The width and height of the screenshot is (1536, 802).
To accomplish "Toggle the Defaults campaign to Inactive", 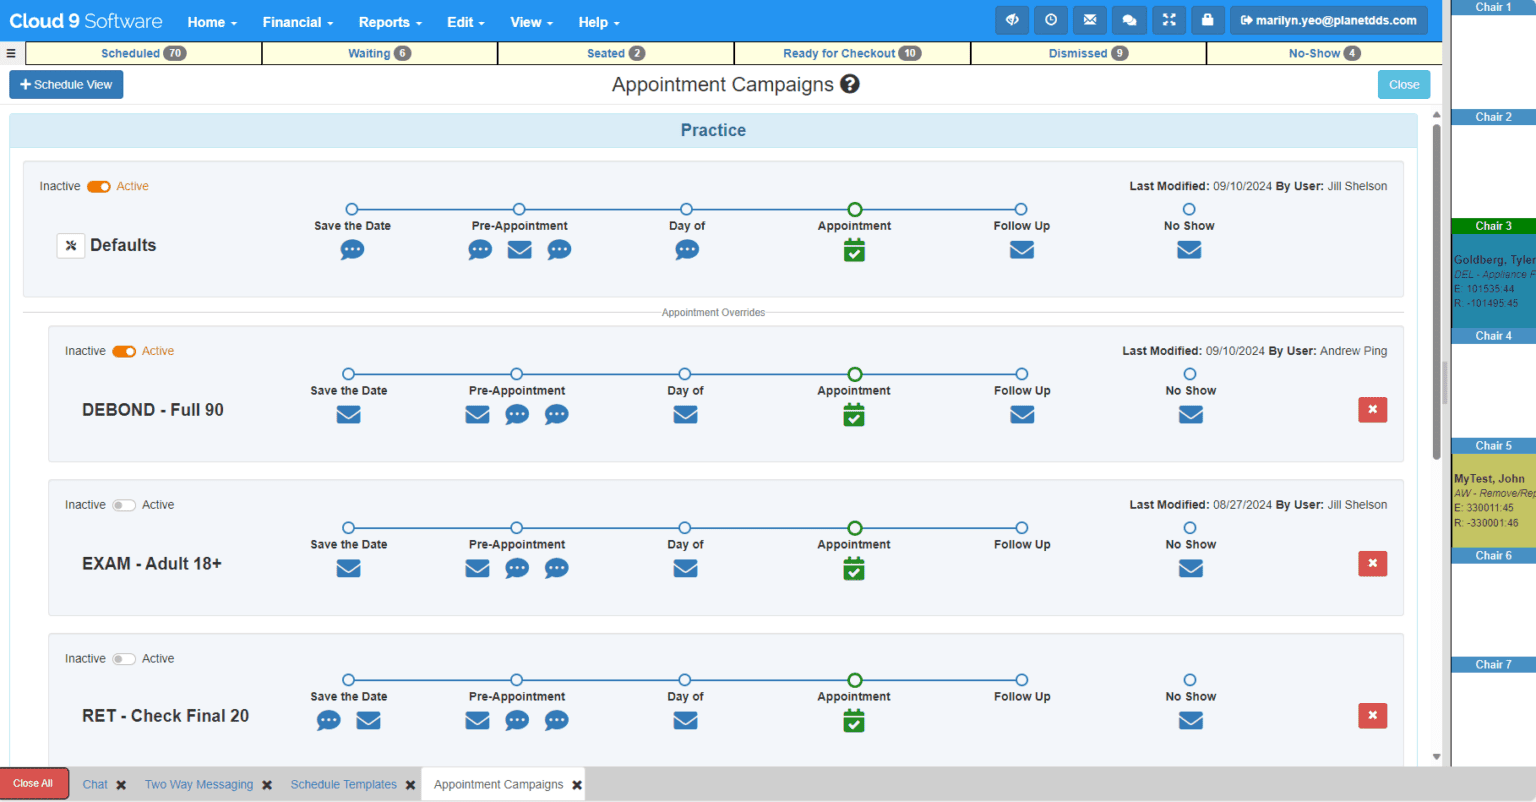I will coord(98,186).
